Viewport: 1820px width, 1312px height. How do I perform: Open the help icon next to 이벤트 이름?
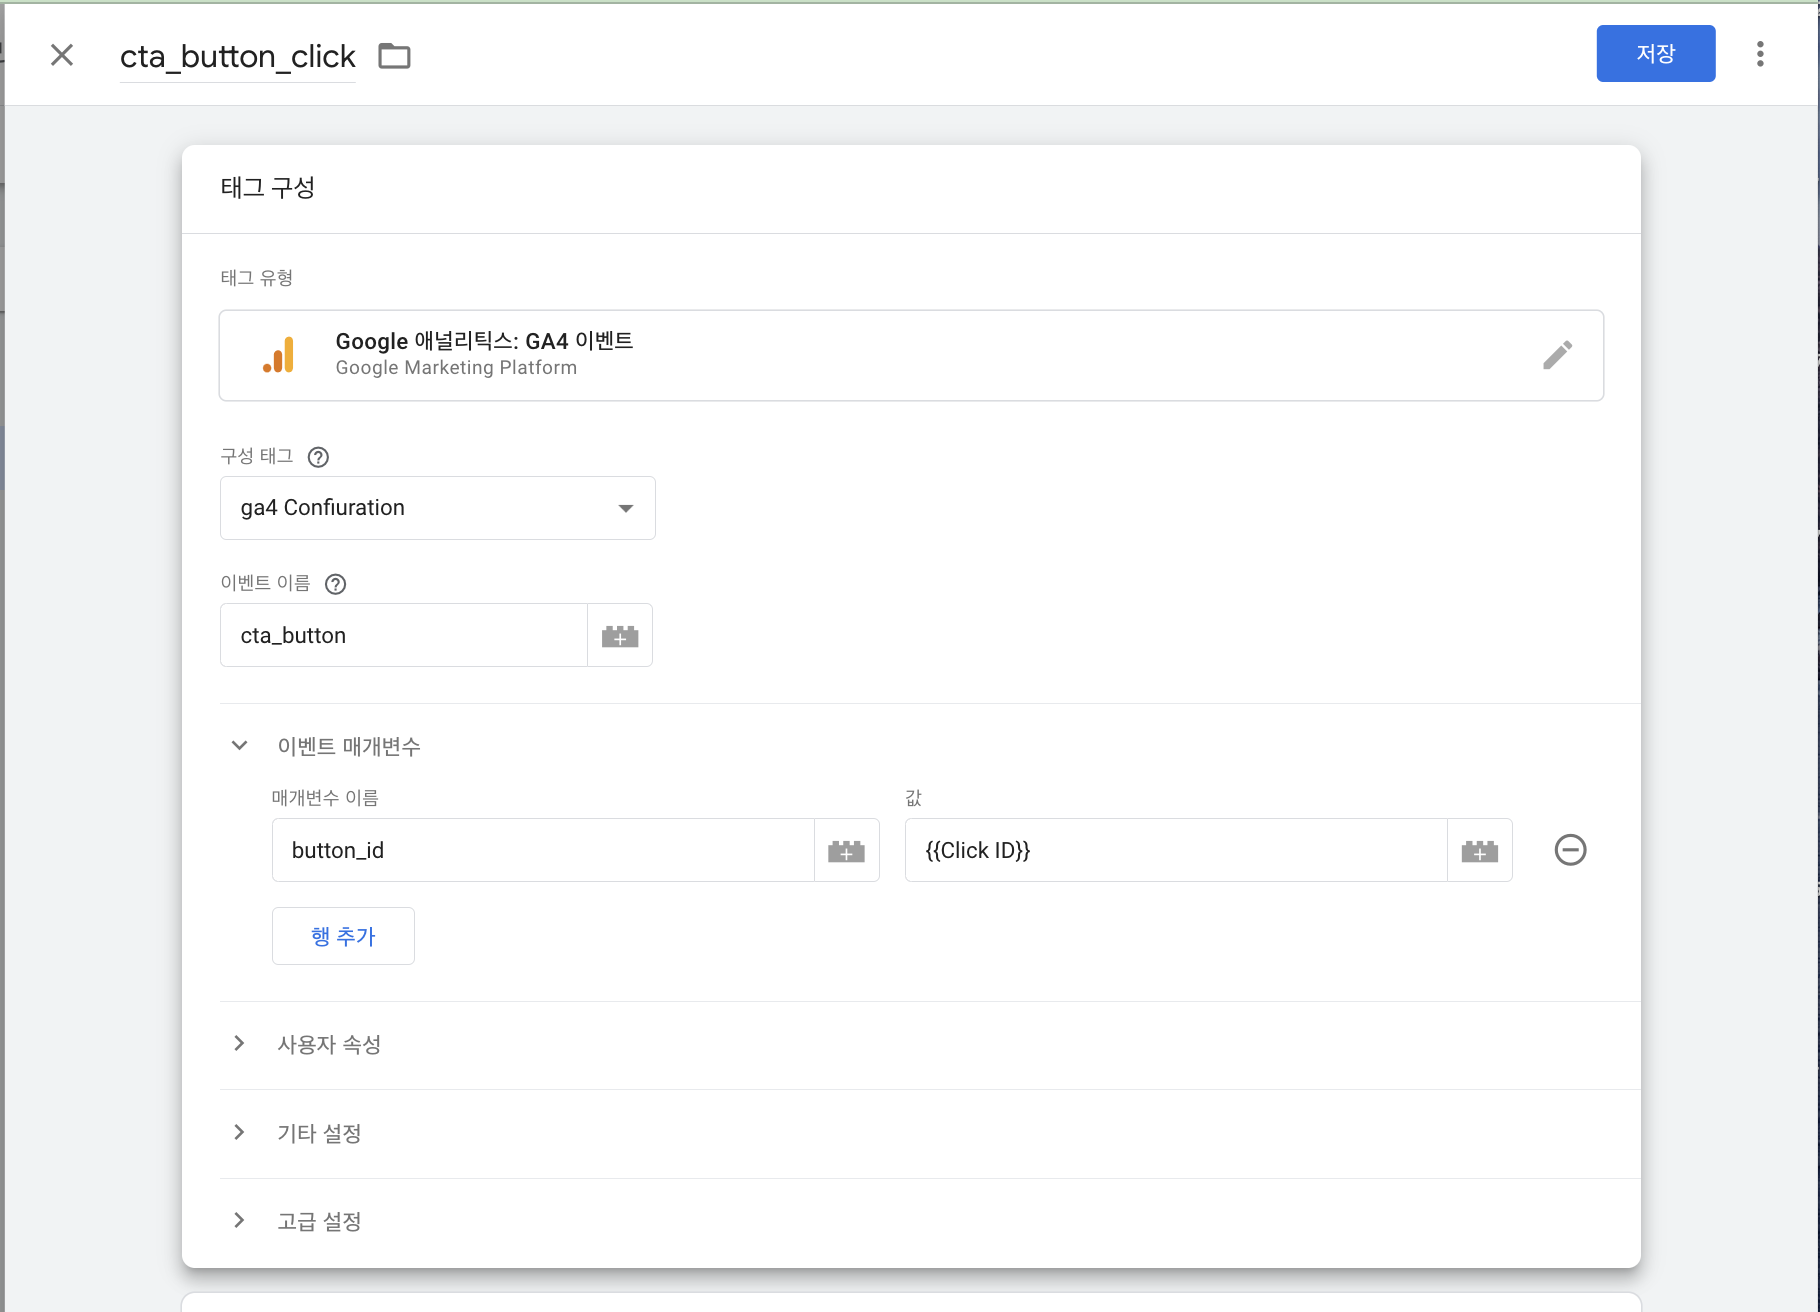[x=336, y=584]
